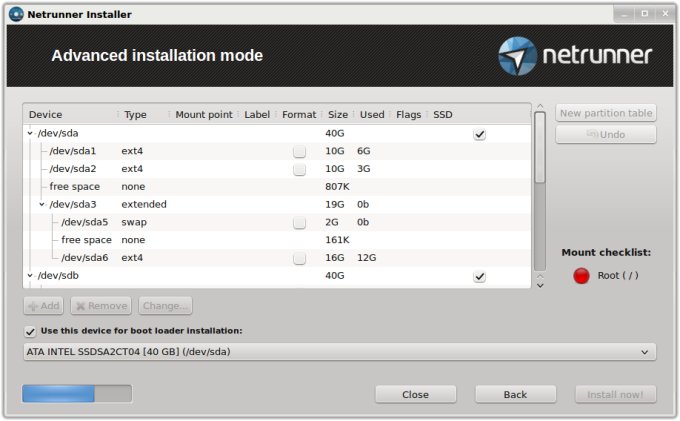The width and height of the screenshot is (680, 421).
Task: Click the Root ( / ) checklist label
Action: (618, 276)
